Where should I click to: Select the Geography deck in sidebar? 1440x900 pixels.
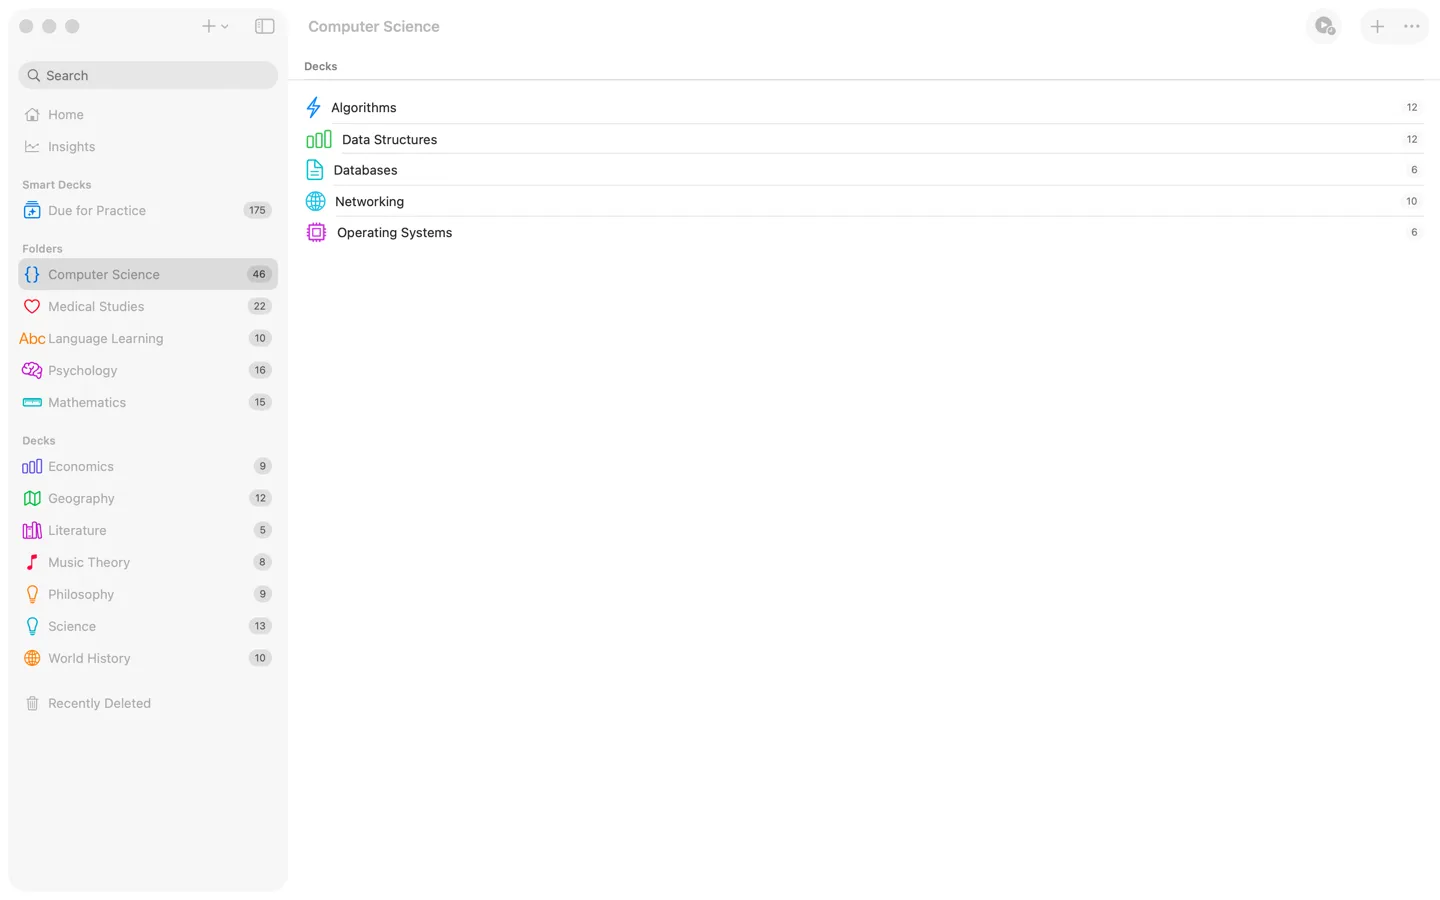coord(148,498)
